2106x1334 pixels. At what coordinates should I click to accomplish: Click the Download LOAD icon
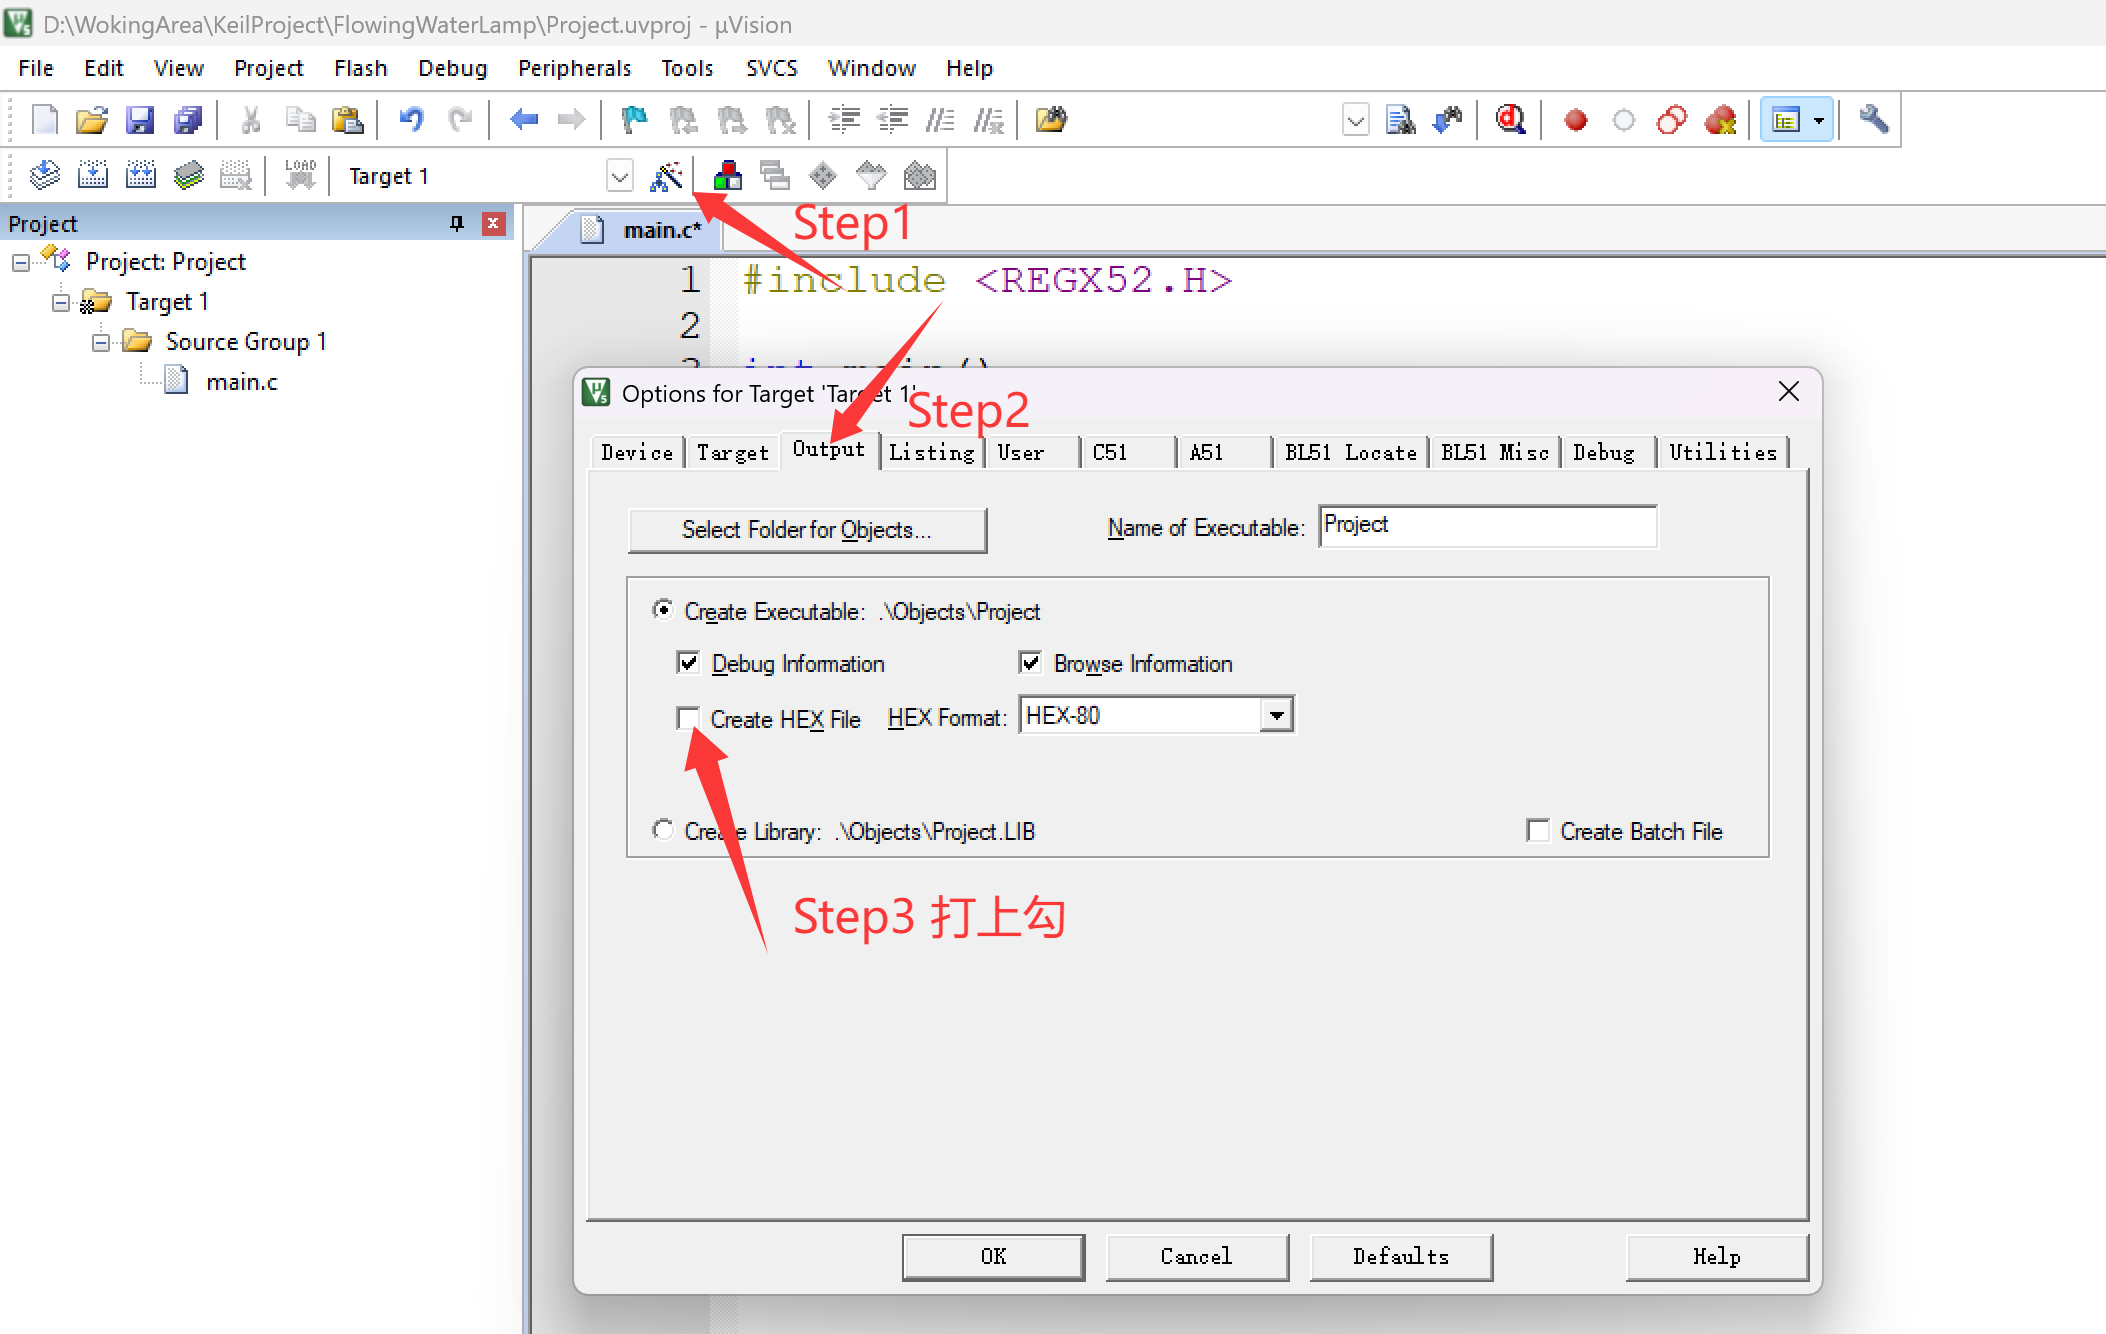tap(300, 176)
